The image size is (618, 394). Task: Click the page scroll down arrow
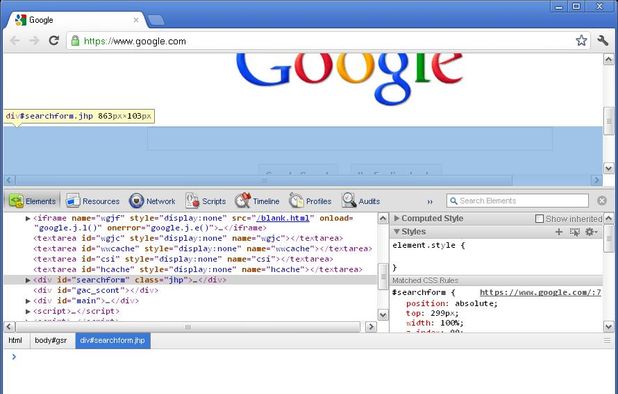[x=609, y=168]
